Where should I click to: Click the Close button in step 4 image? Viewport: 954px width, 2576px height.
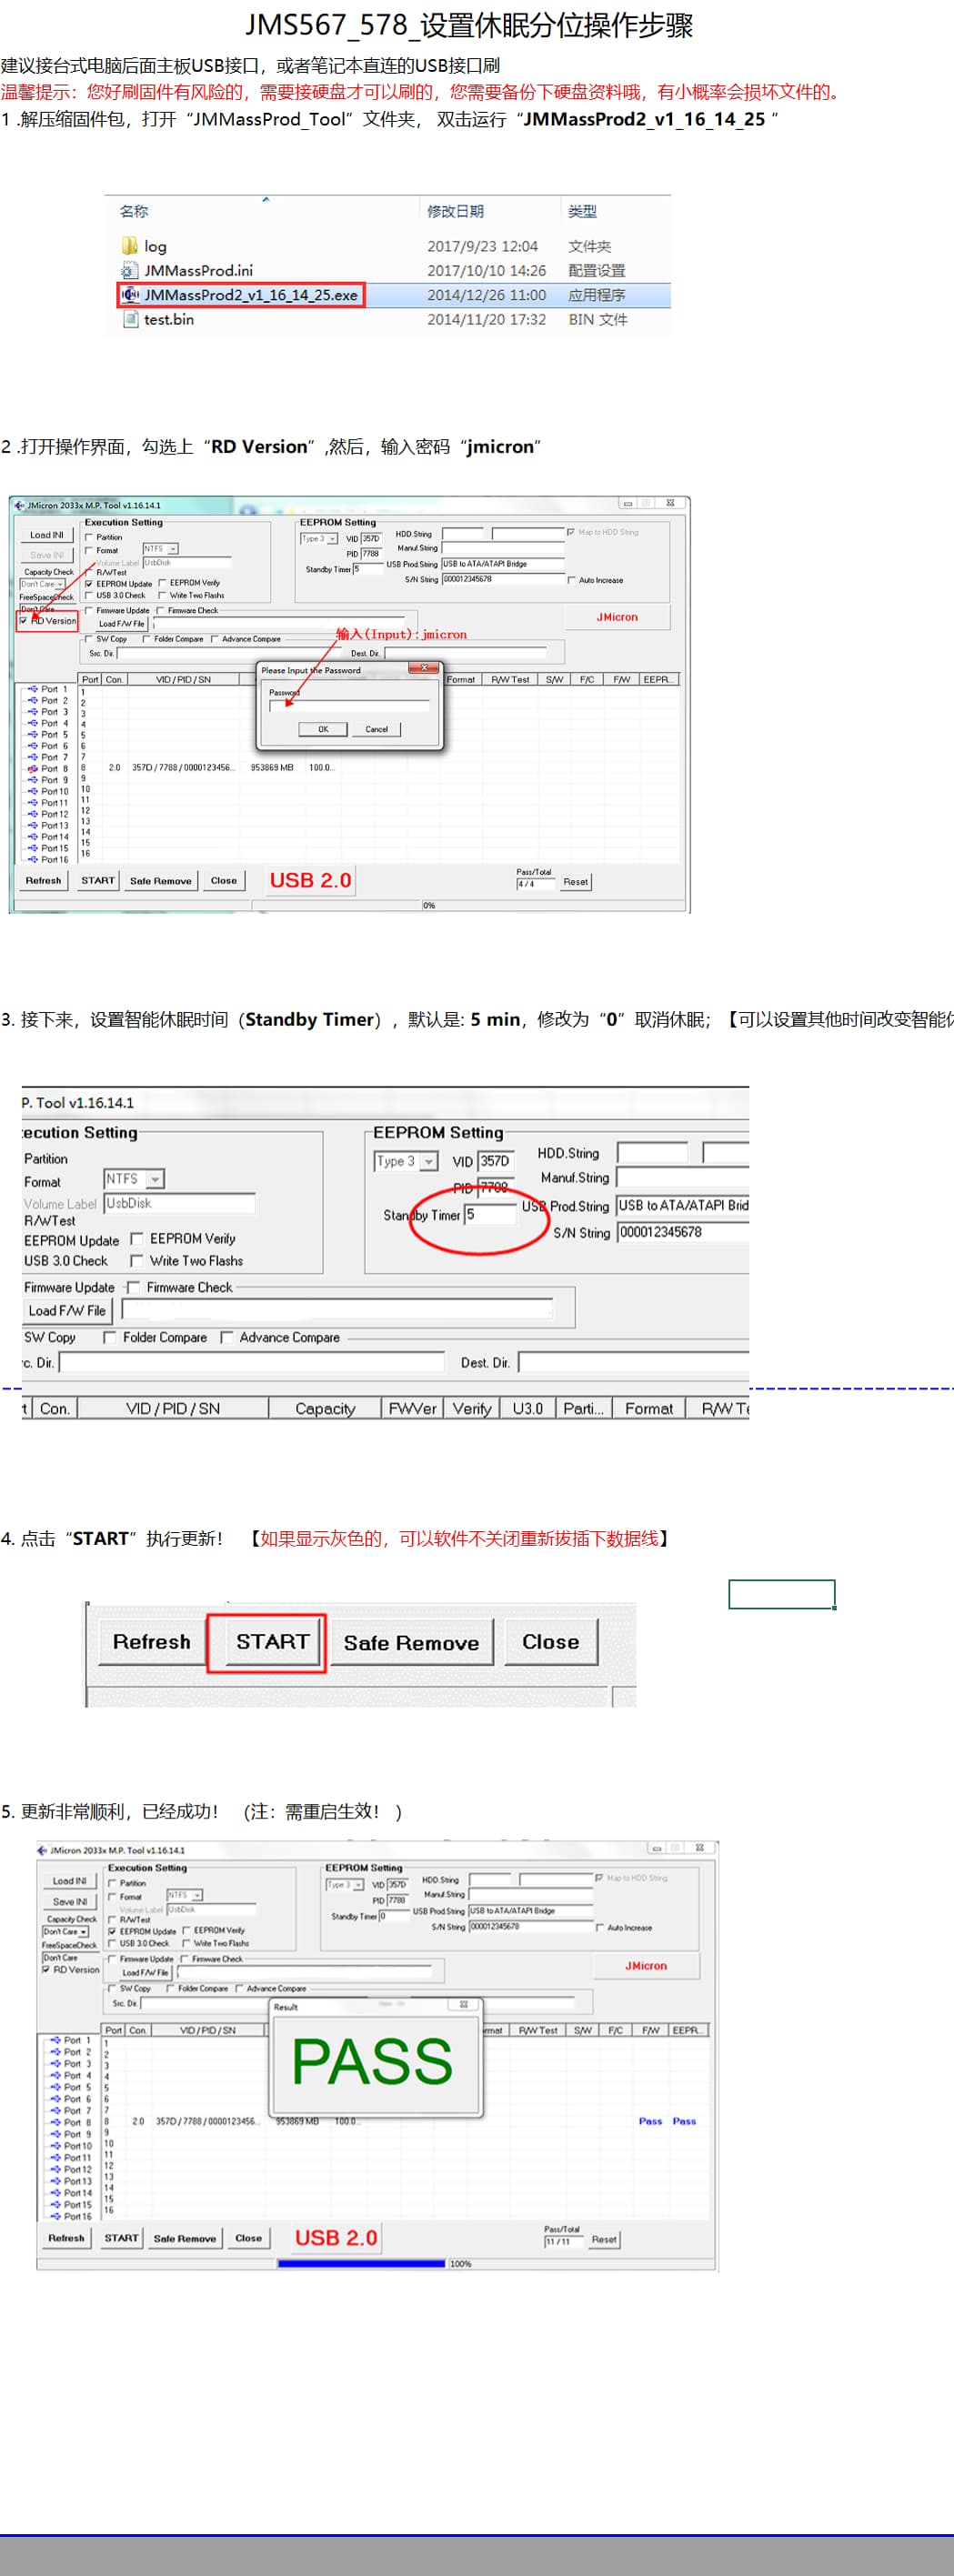tap(551, 1642)
